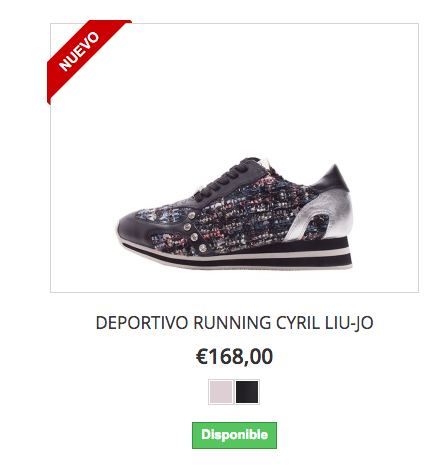The width and height of the screenshot is (440, 465).
Task: Check availability via the Disponible label
Action: click(234, 435)
